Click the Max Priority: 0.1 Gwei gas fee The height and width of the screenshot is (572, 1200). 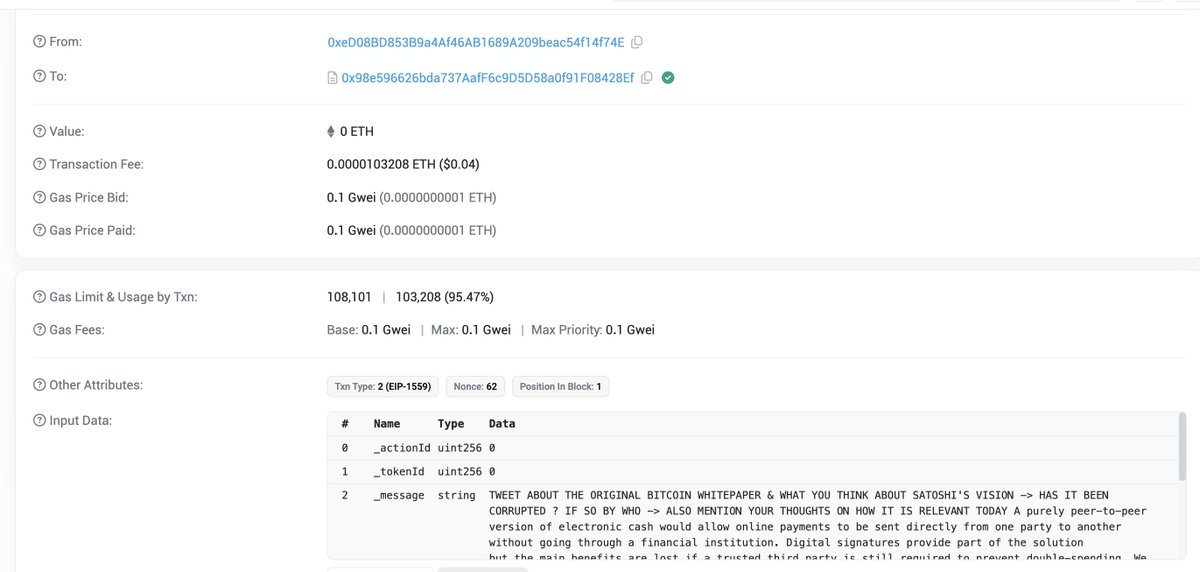click(593, 329)
